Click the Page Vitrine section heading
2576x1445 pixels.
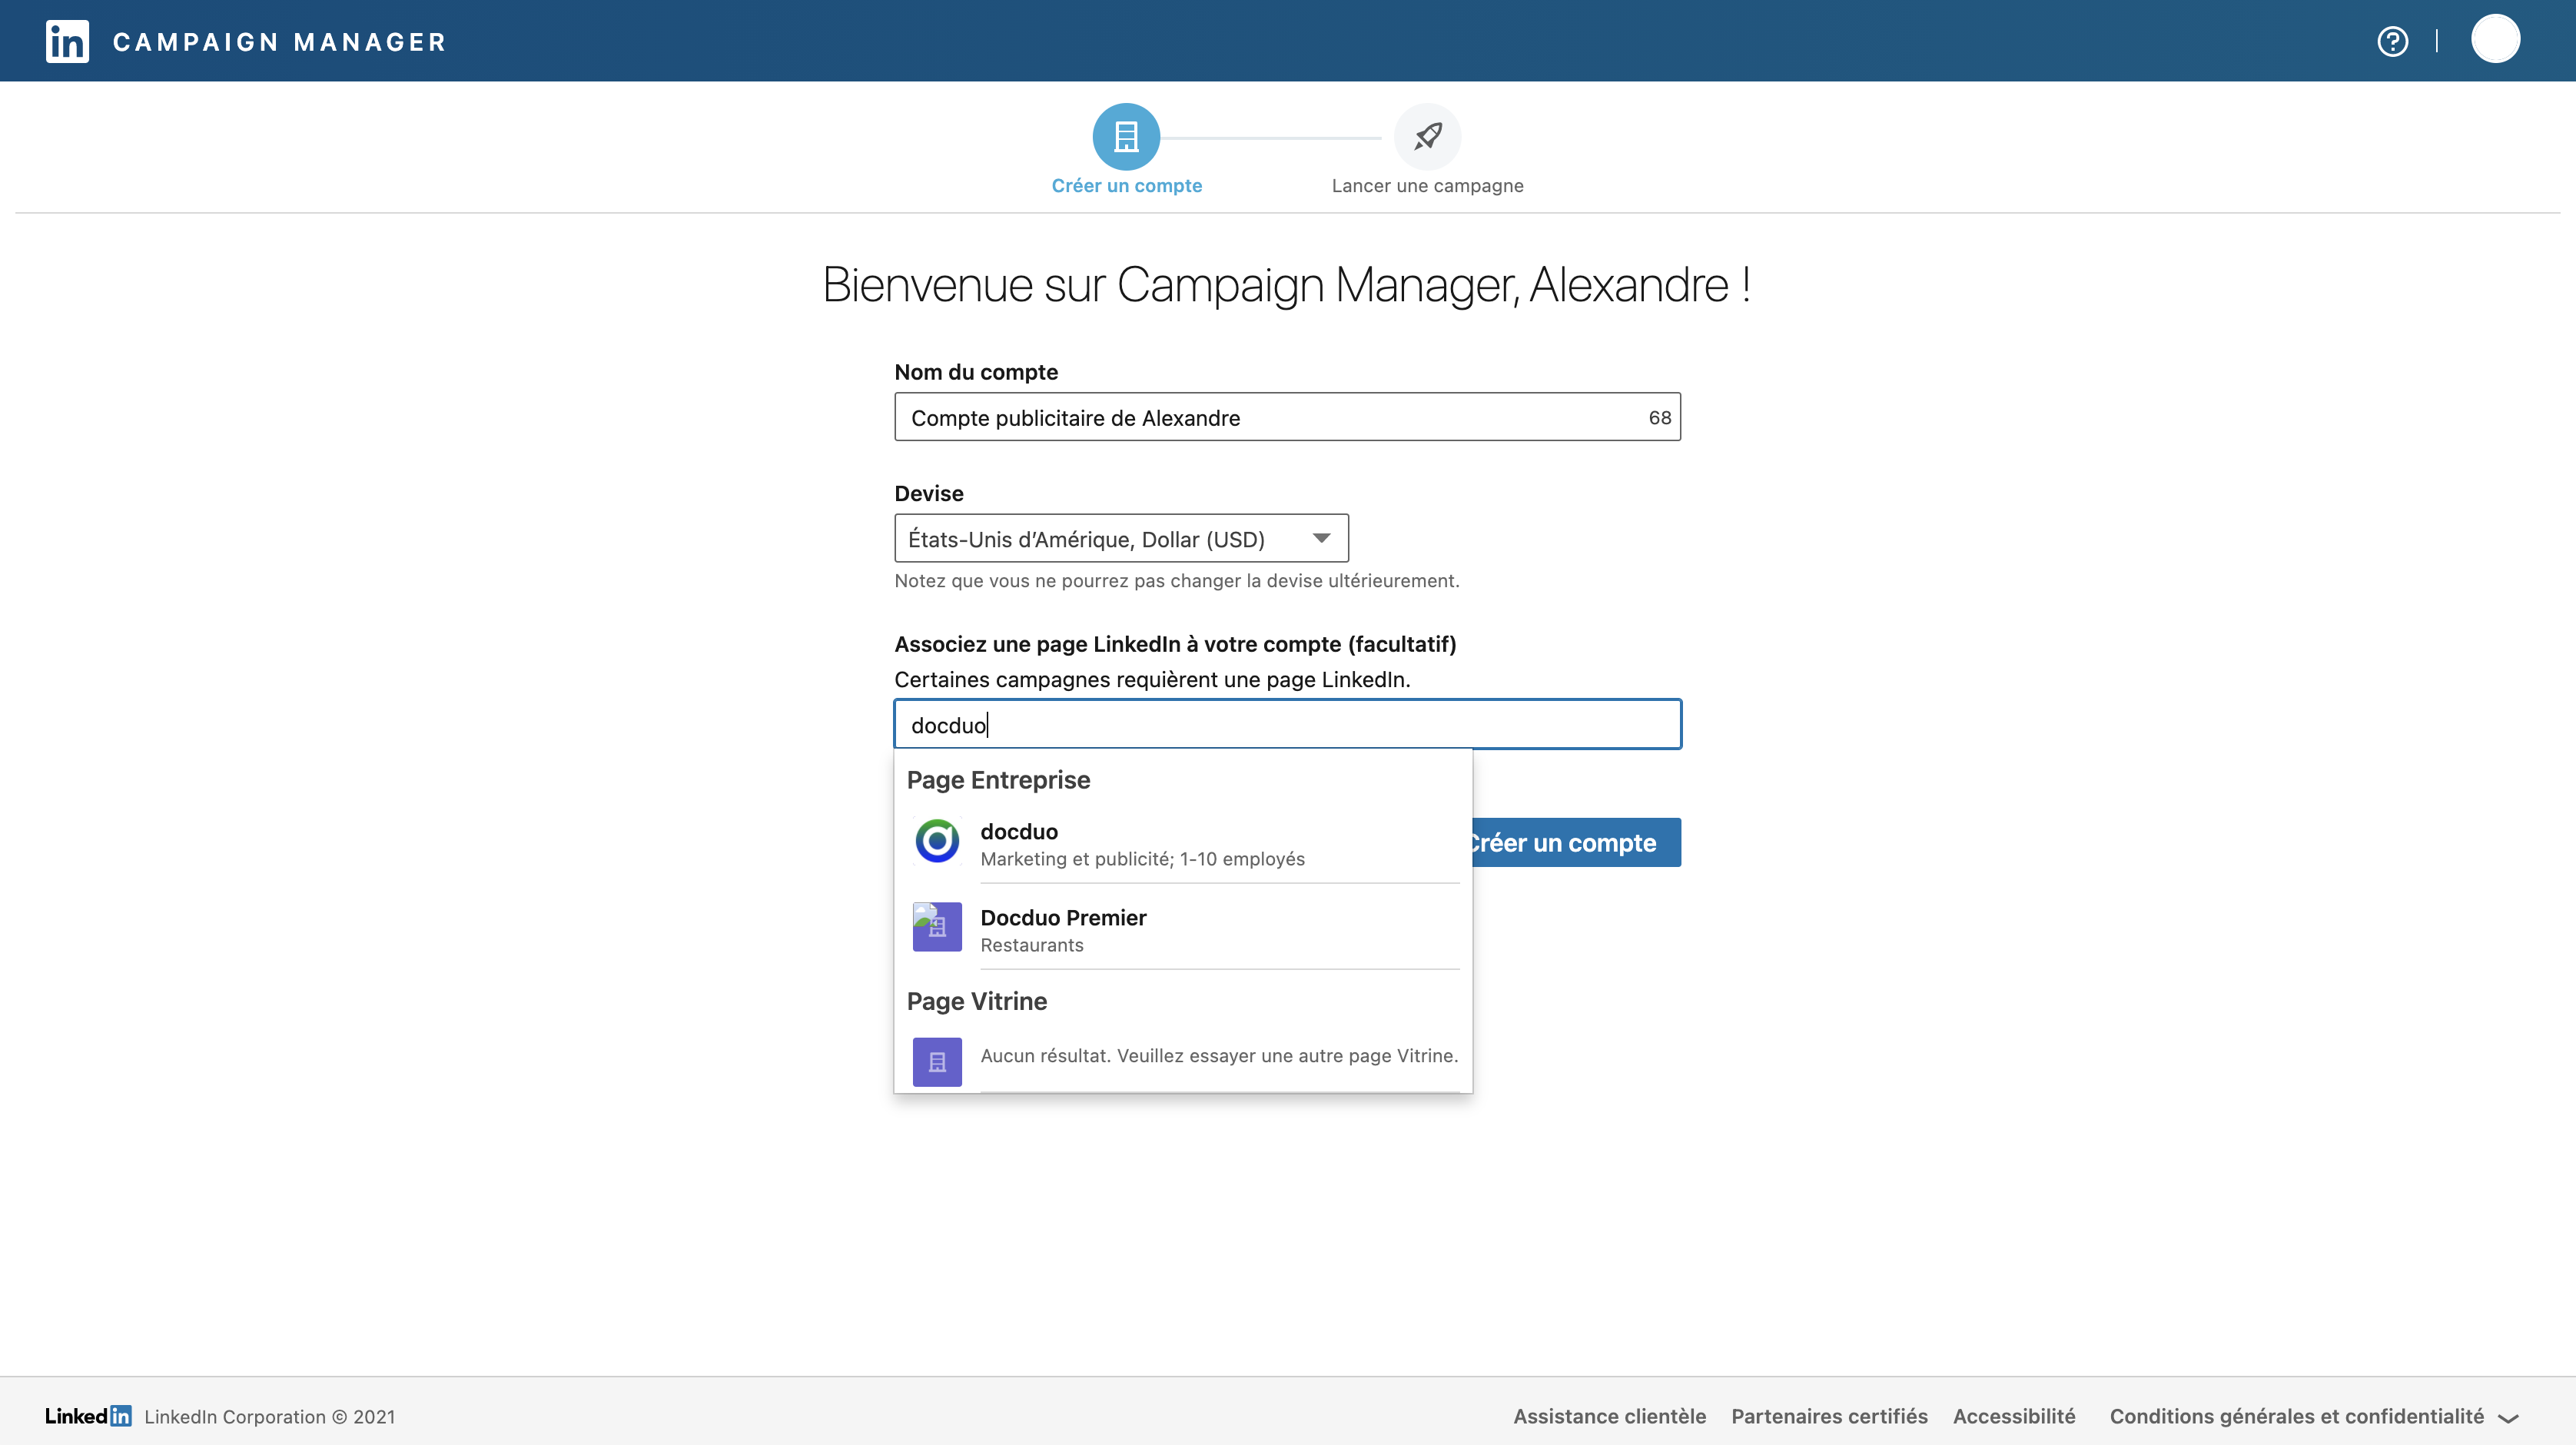pos(976,1001)
